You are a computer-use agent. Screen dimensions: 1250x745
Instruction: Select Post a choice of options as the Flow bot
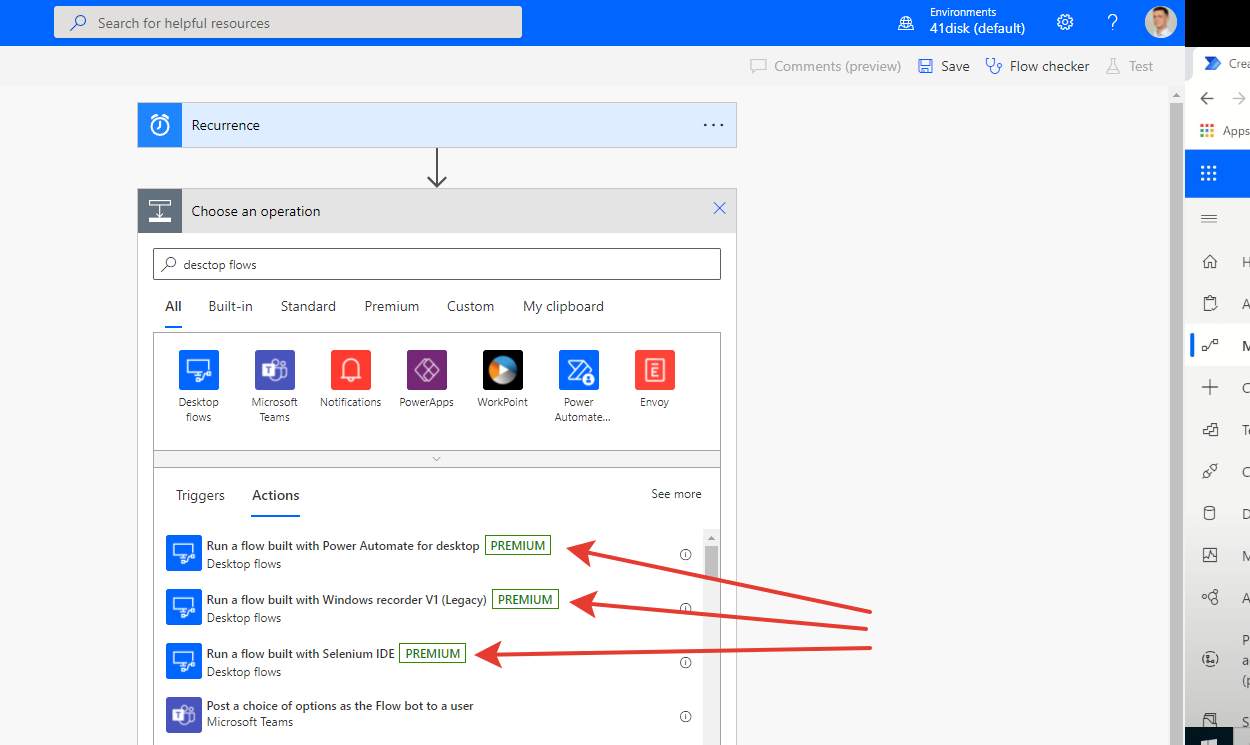340,706
